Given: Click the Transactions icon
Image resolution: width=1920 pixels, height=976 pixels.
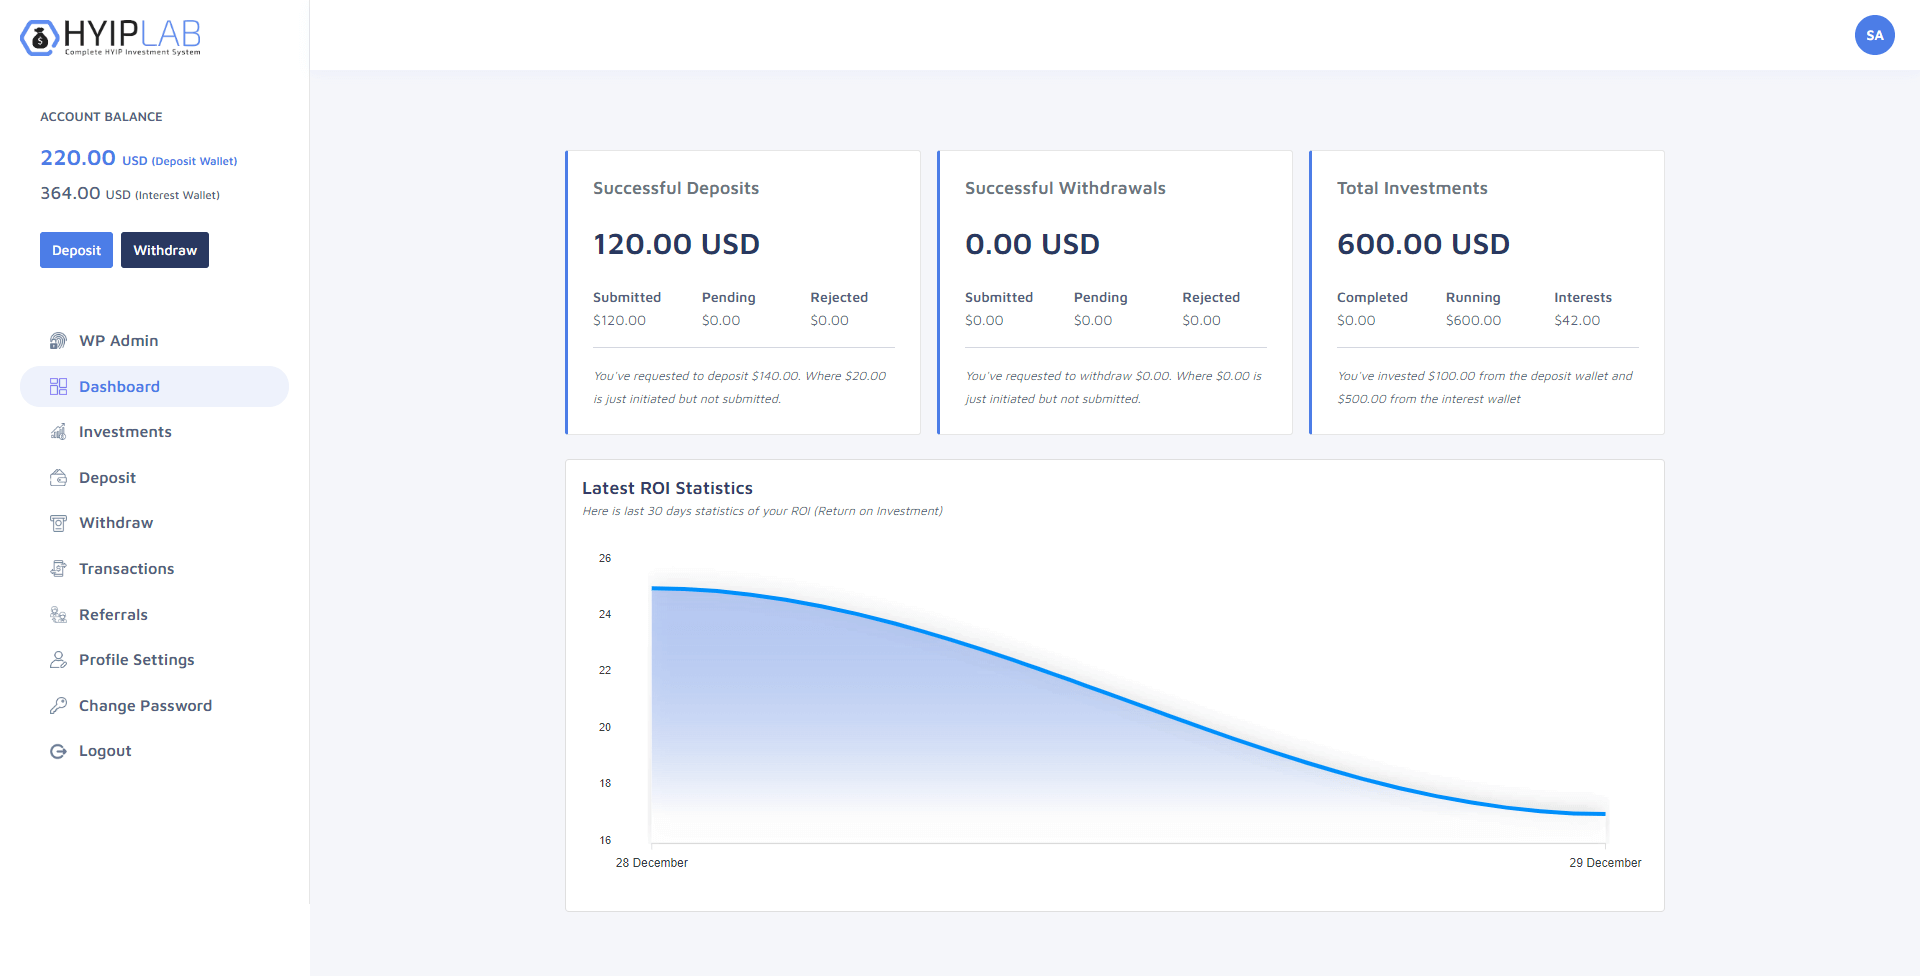Looking at the screenshot, I should pyautogui.click(x=58, y=569).
